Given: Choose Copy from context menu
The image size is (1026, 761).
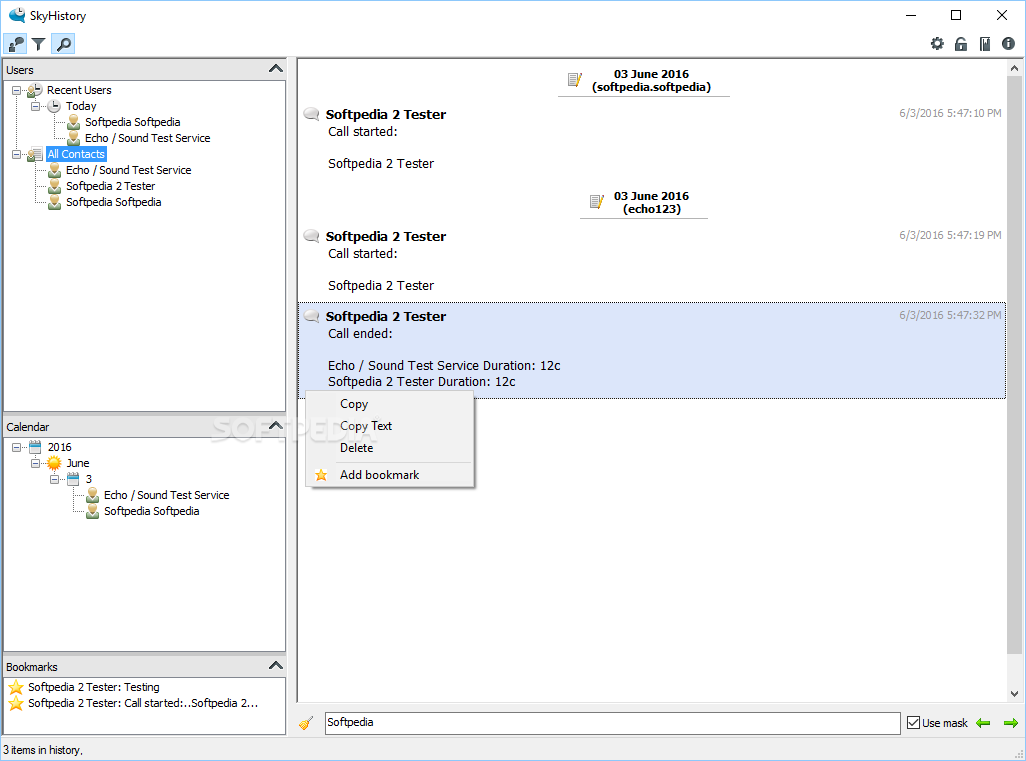Looking at the screenshot, I should pyautogui.click(x=390, y=404).
